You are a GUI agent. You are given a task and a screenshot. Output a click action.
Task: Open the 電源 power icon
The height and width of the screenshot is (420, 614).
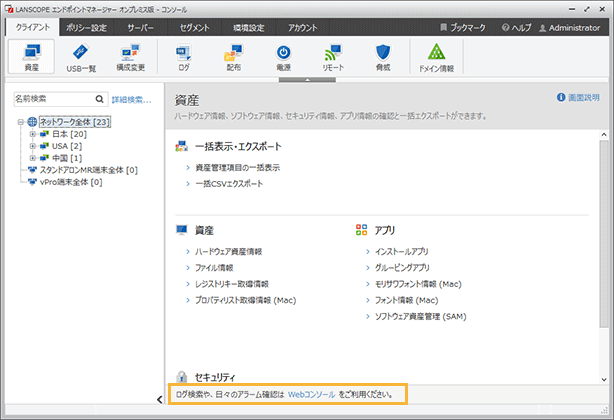[283, 56]
